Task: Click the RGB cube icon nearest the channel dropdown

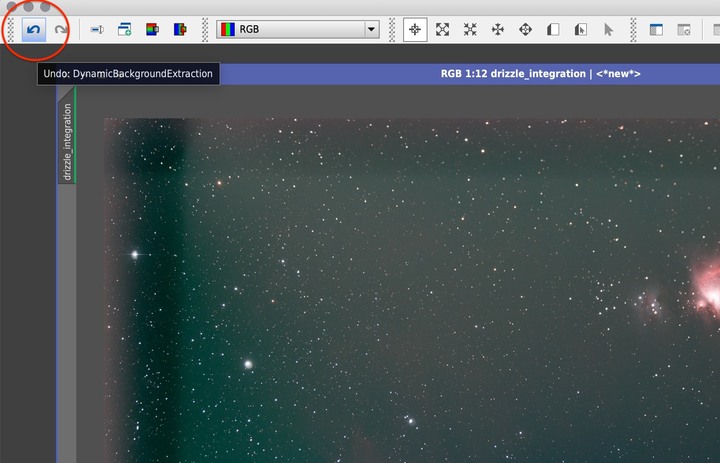Action: point(180,30)
